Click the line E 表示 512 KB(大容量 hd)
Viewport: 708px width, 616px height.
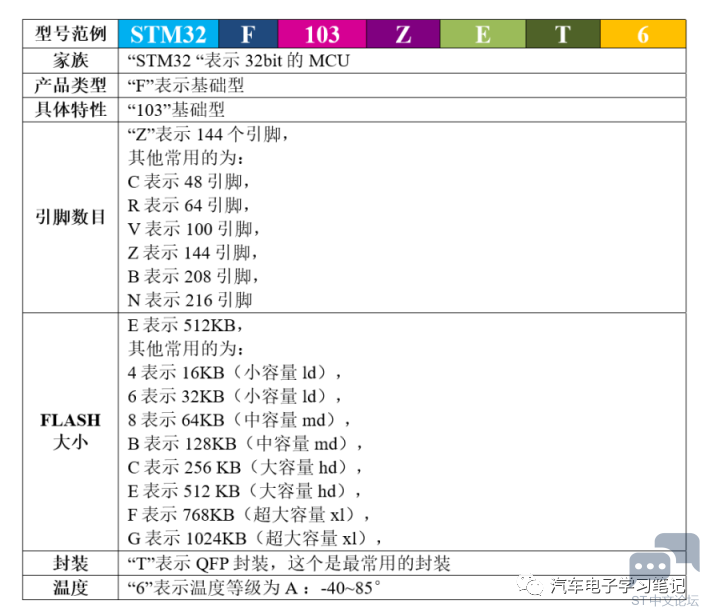(244, 491)
